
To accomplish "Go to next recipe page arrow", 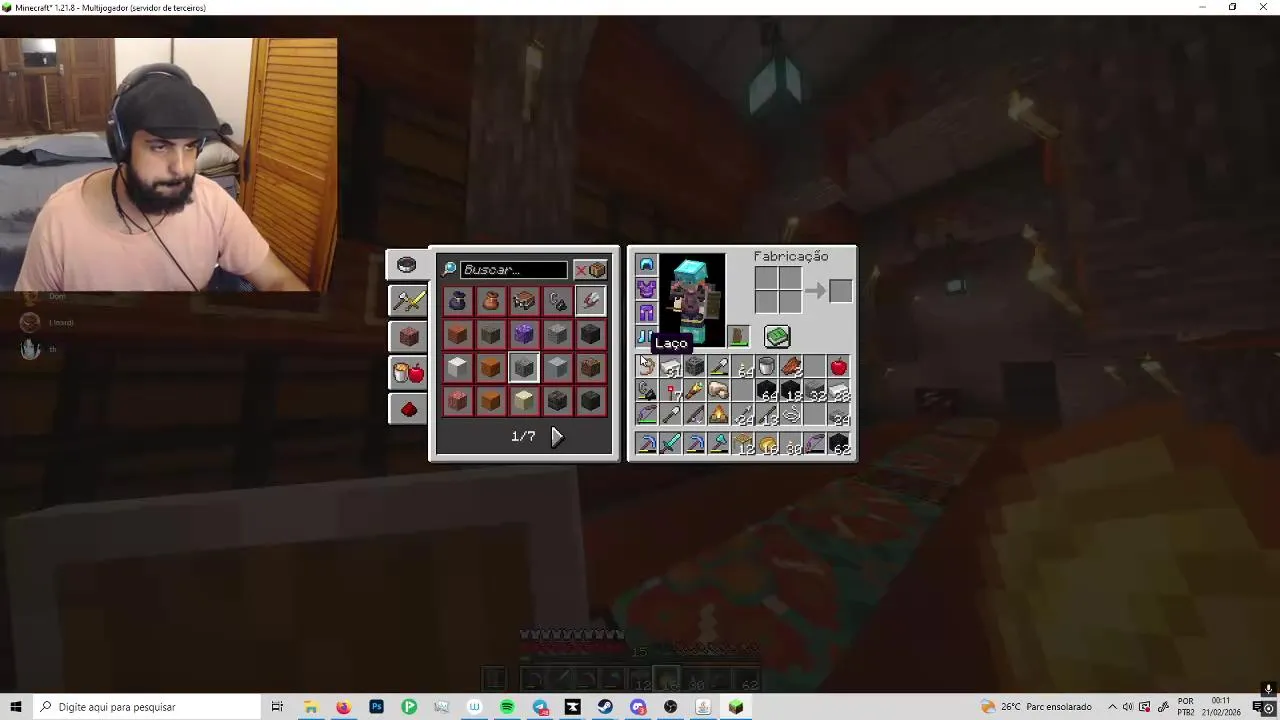I will [557, 436].
